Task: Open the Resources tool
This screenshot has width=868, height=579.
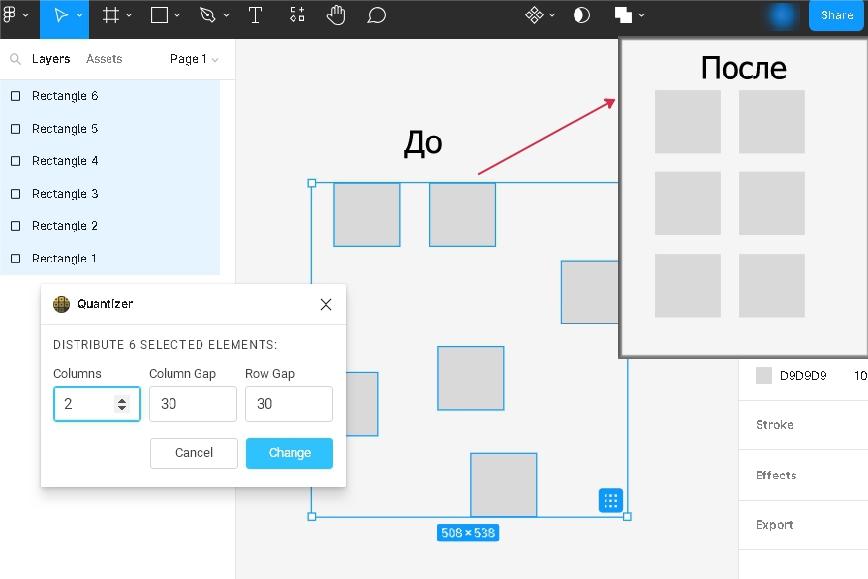Action: click(x=297, y=15)
